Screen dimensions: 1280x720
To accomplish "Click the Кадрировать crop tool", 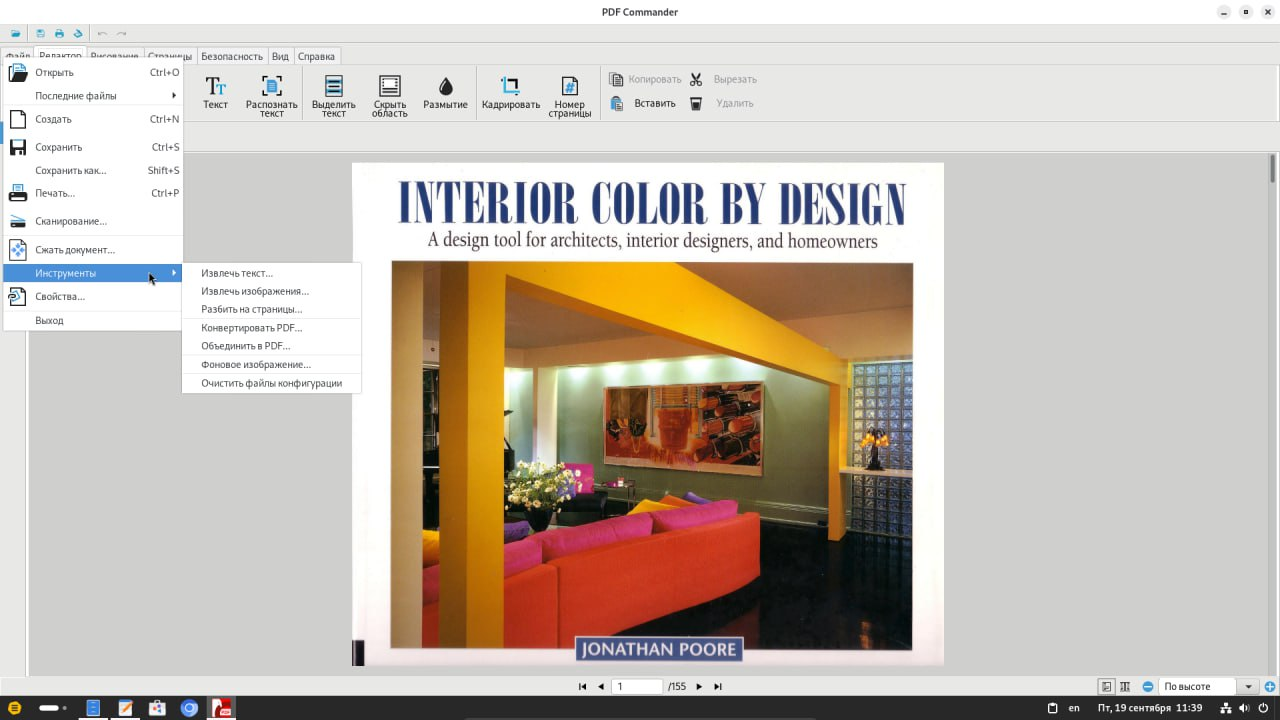I will point(510,92).
